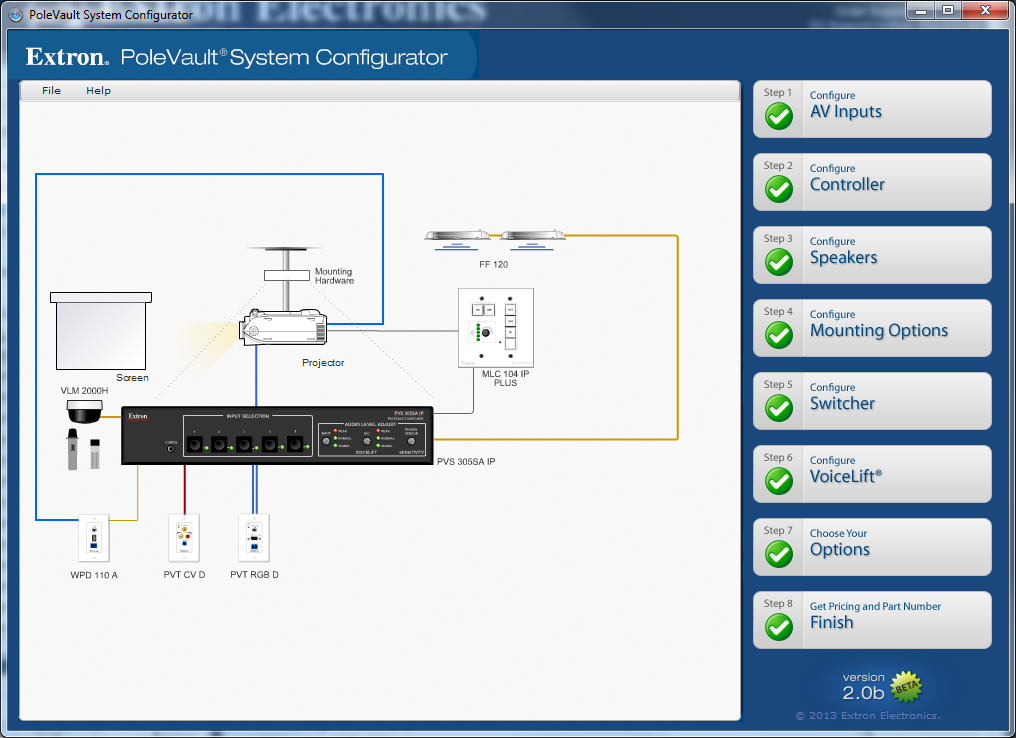Click the 'MLC 104 IP PLUS' label
Screen dimensions: 1016x738
coord(505,378)
